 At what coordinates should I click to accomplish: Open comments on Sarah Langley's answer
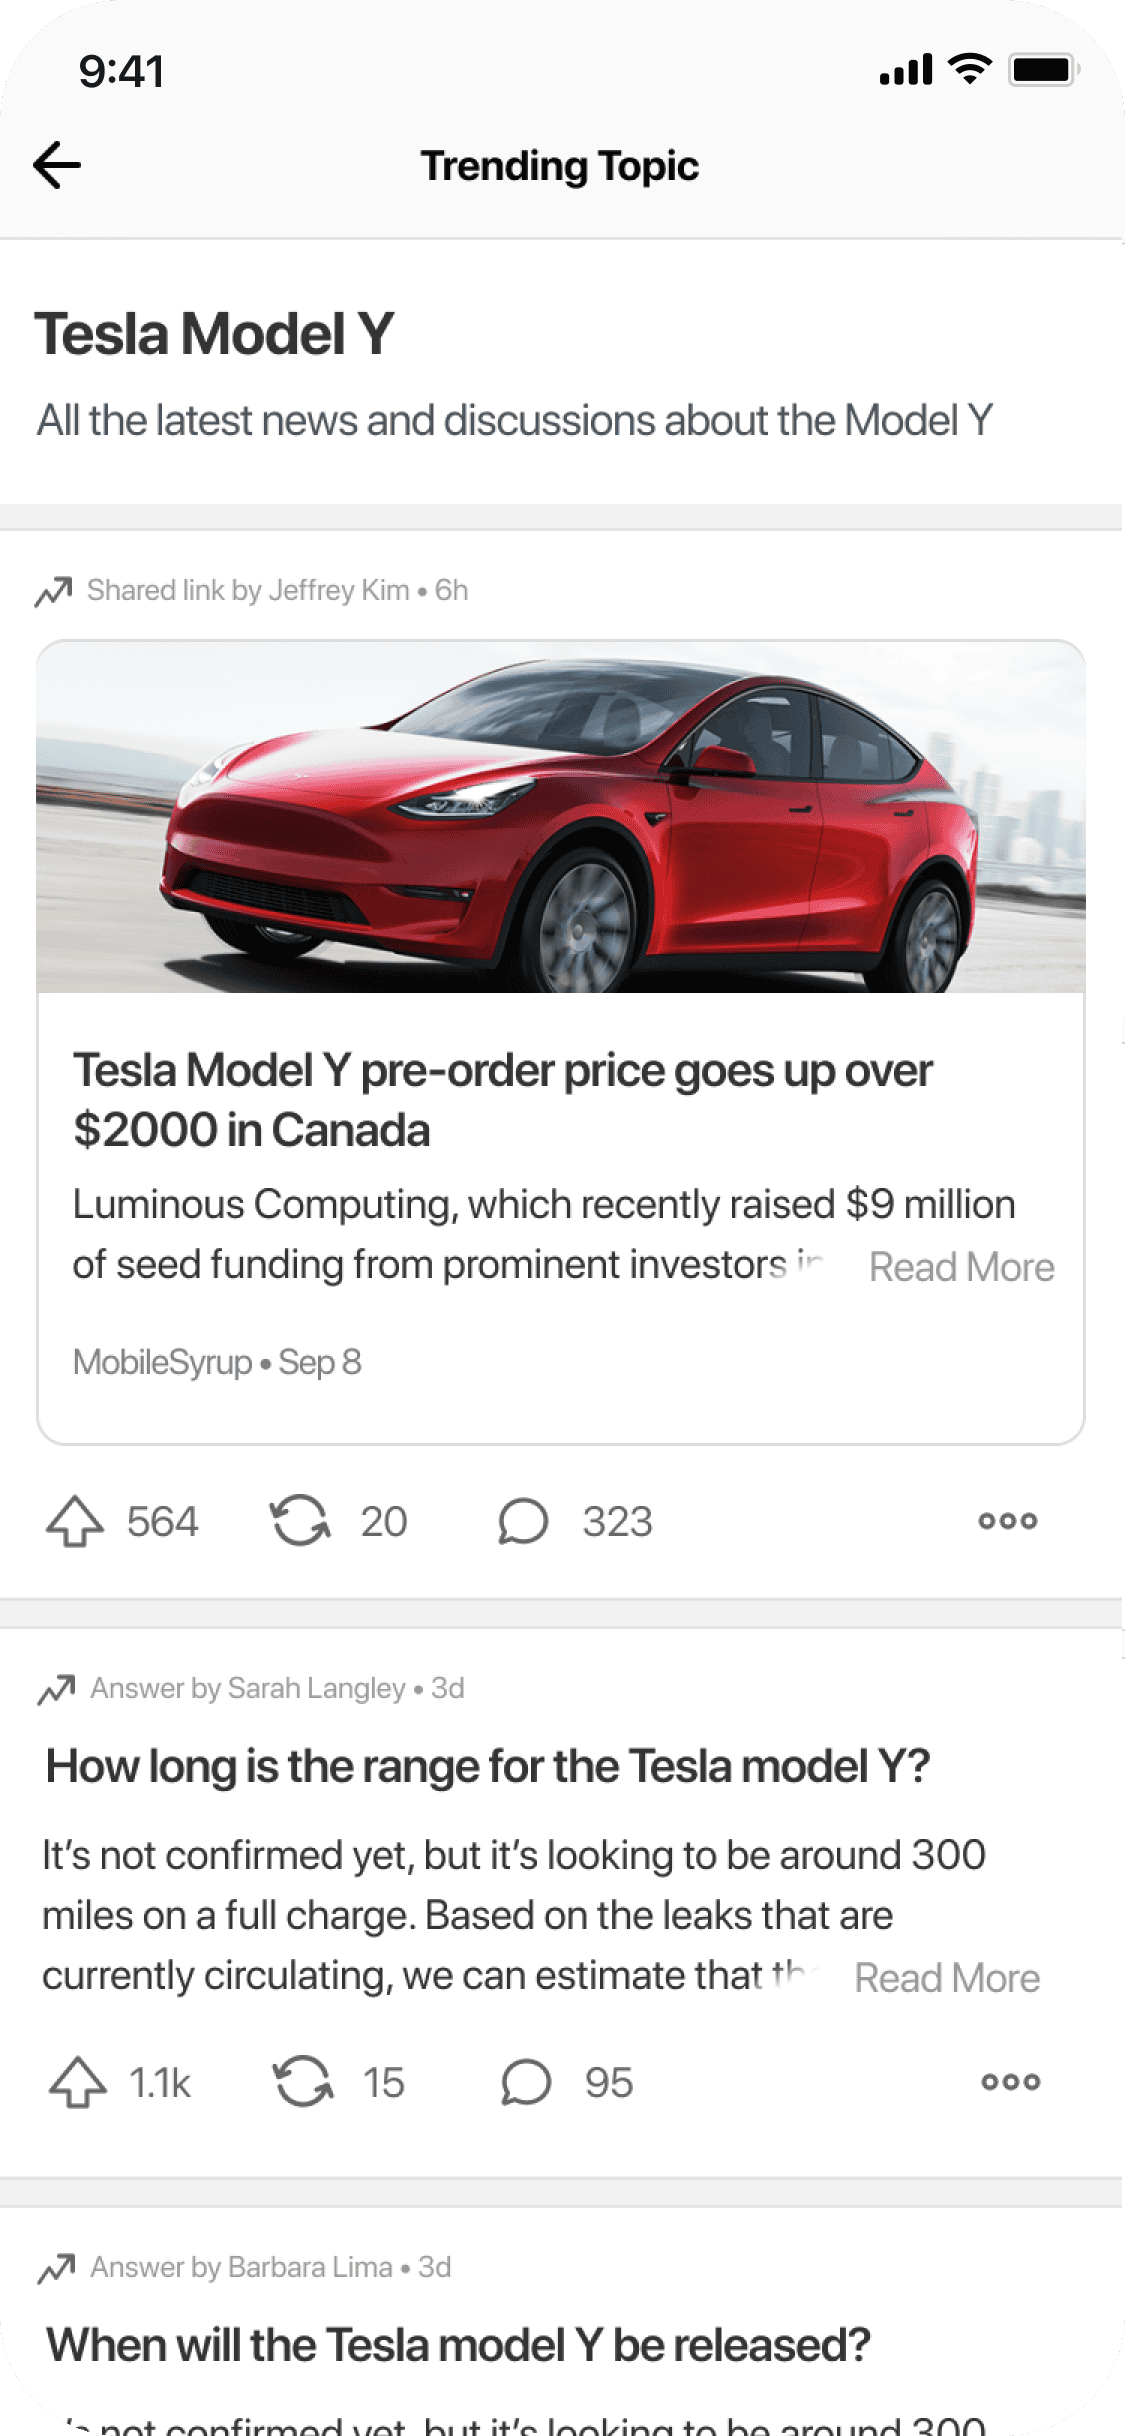tap(525, 2082)
